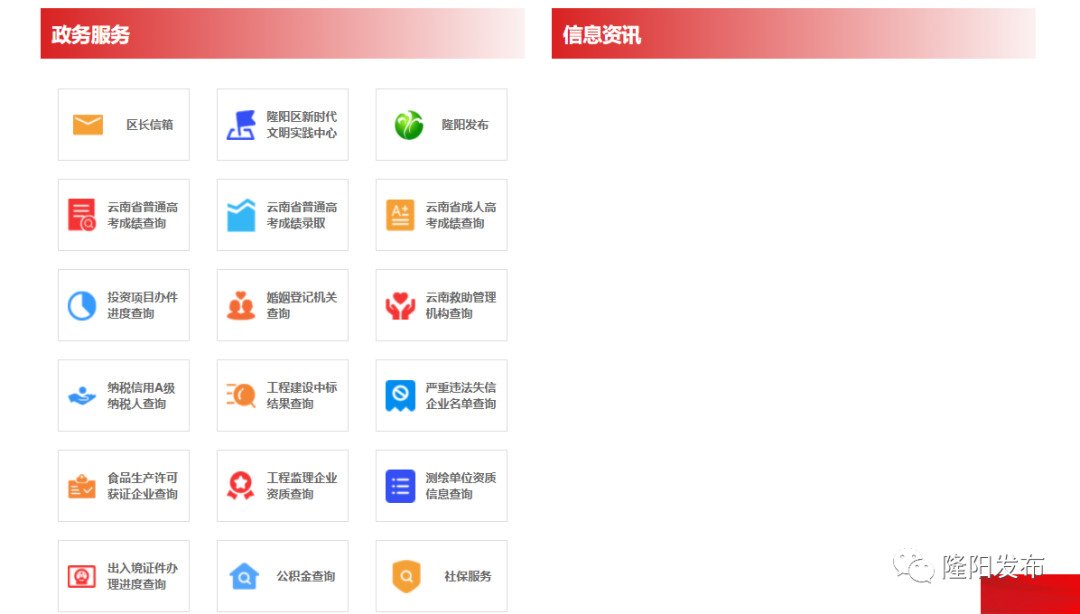Click the 工程建设中标结果查询 tile
Screen dimensions: 1080x614
pyautogui.click(x=282, y=394)
